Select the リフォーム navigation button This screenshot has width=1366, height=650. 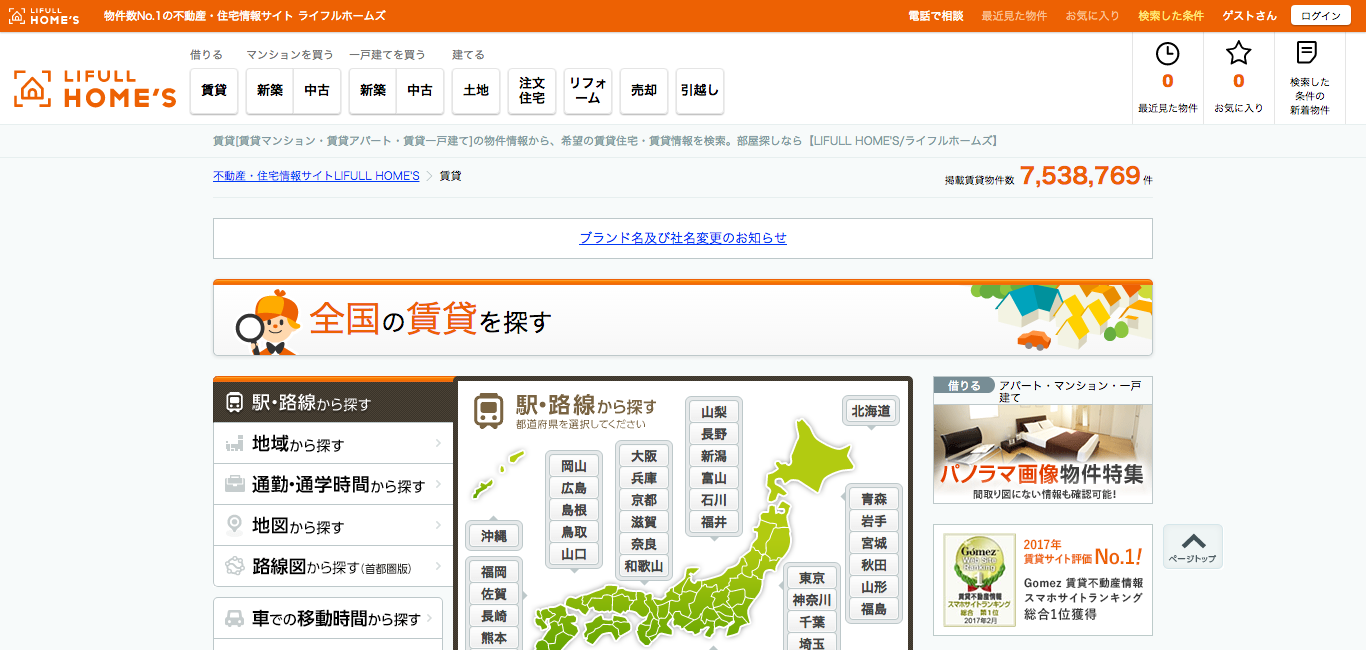588,90
